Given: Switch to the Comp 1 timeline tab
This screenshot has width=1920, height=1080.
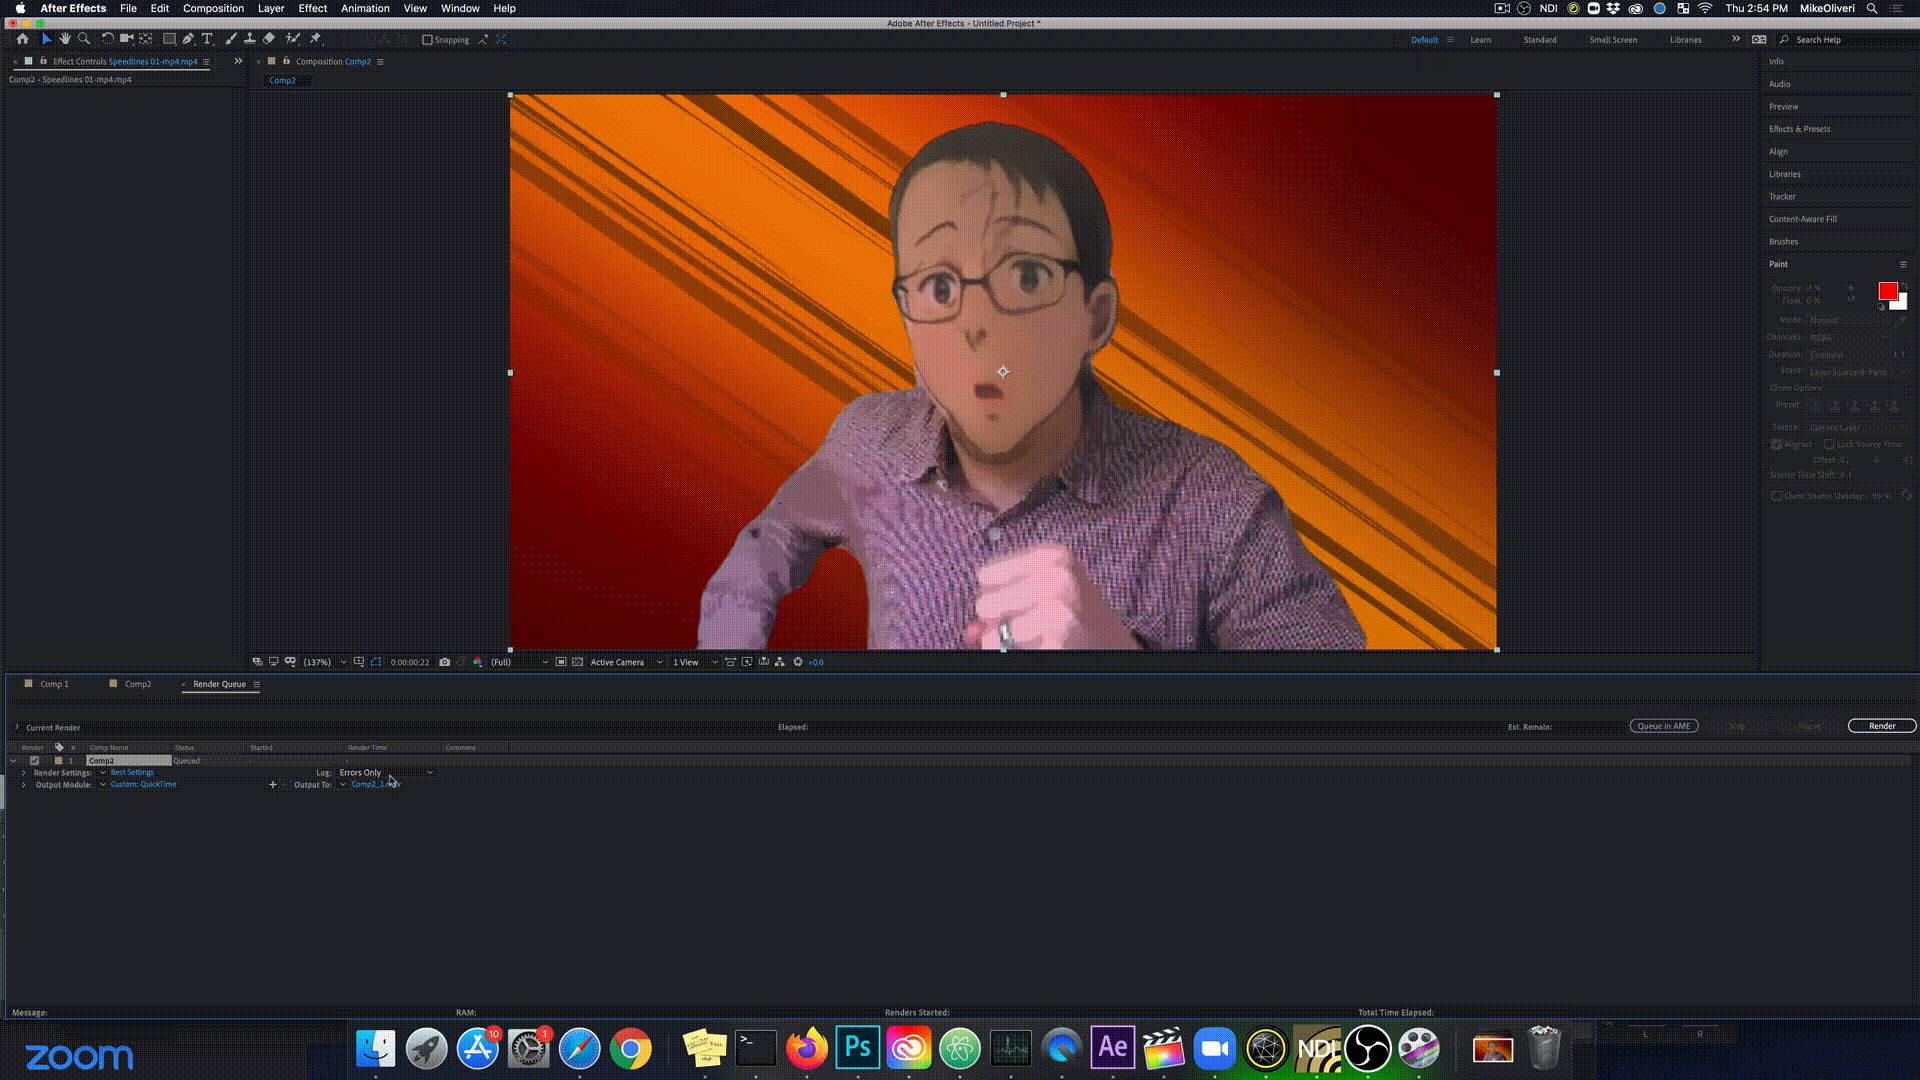Looking at the screenshot, I should pyautogui.click(x=54, y=684).
